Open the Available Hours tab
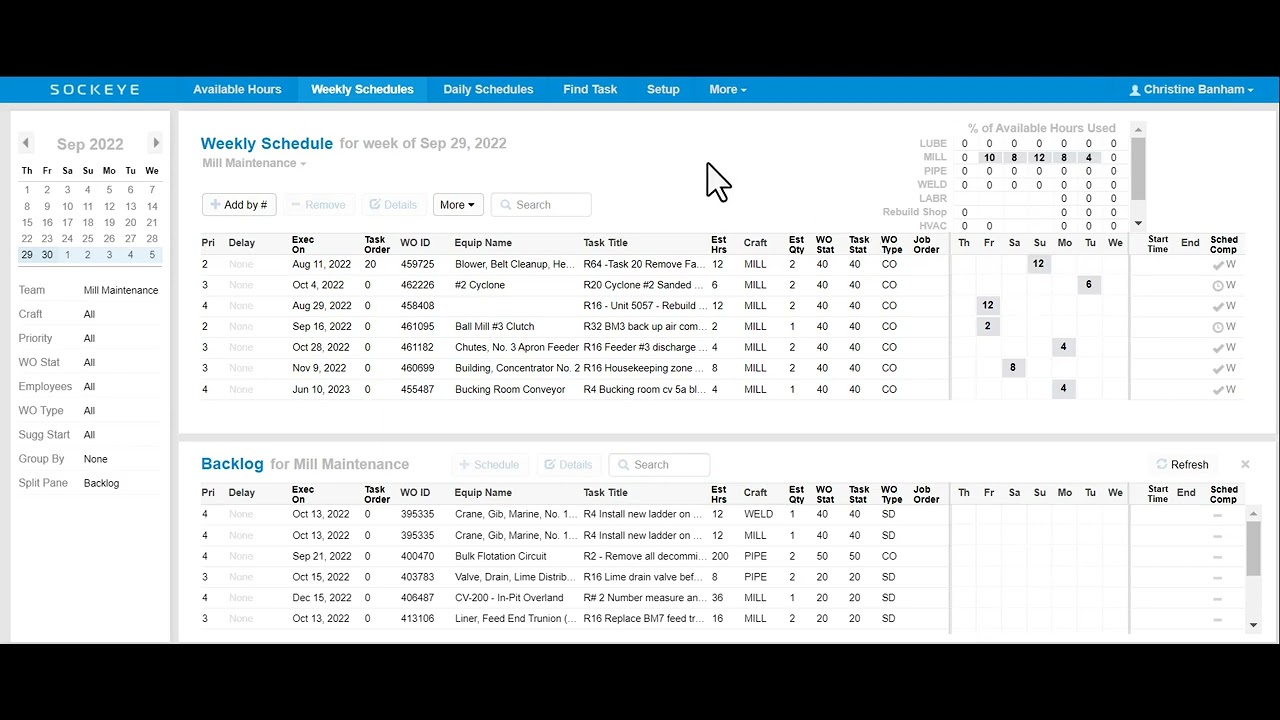 click(x=237, y=89)
